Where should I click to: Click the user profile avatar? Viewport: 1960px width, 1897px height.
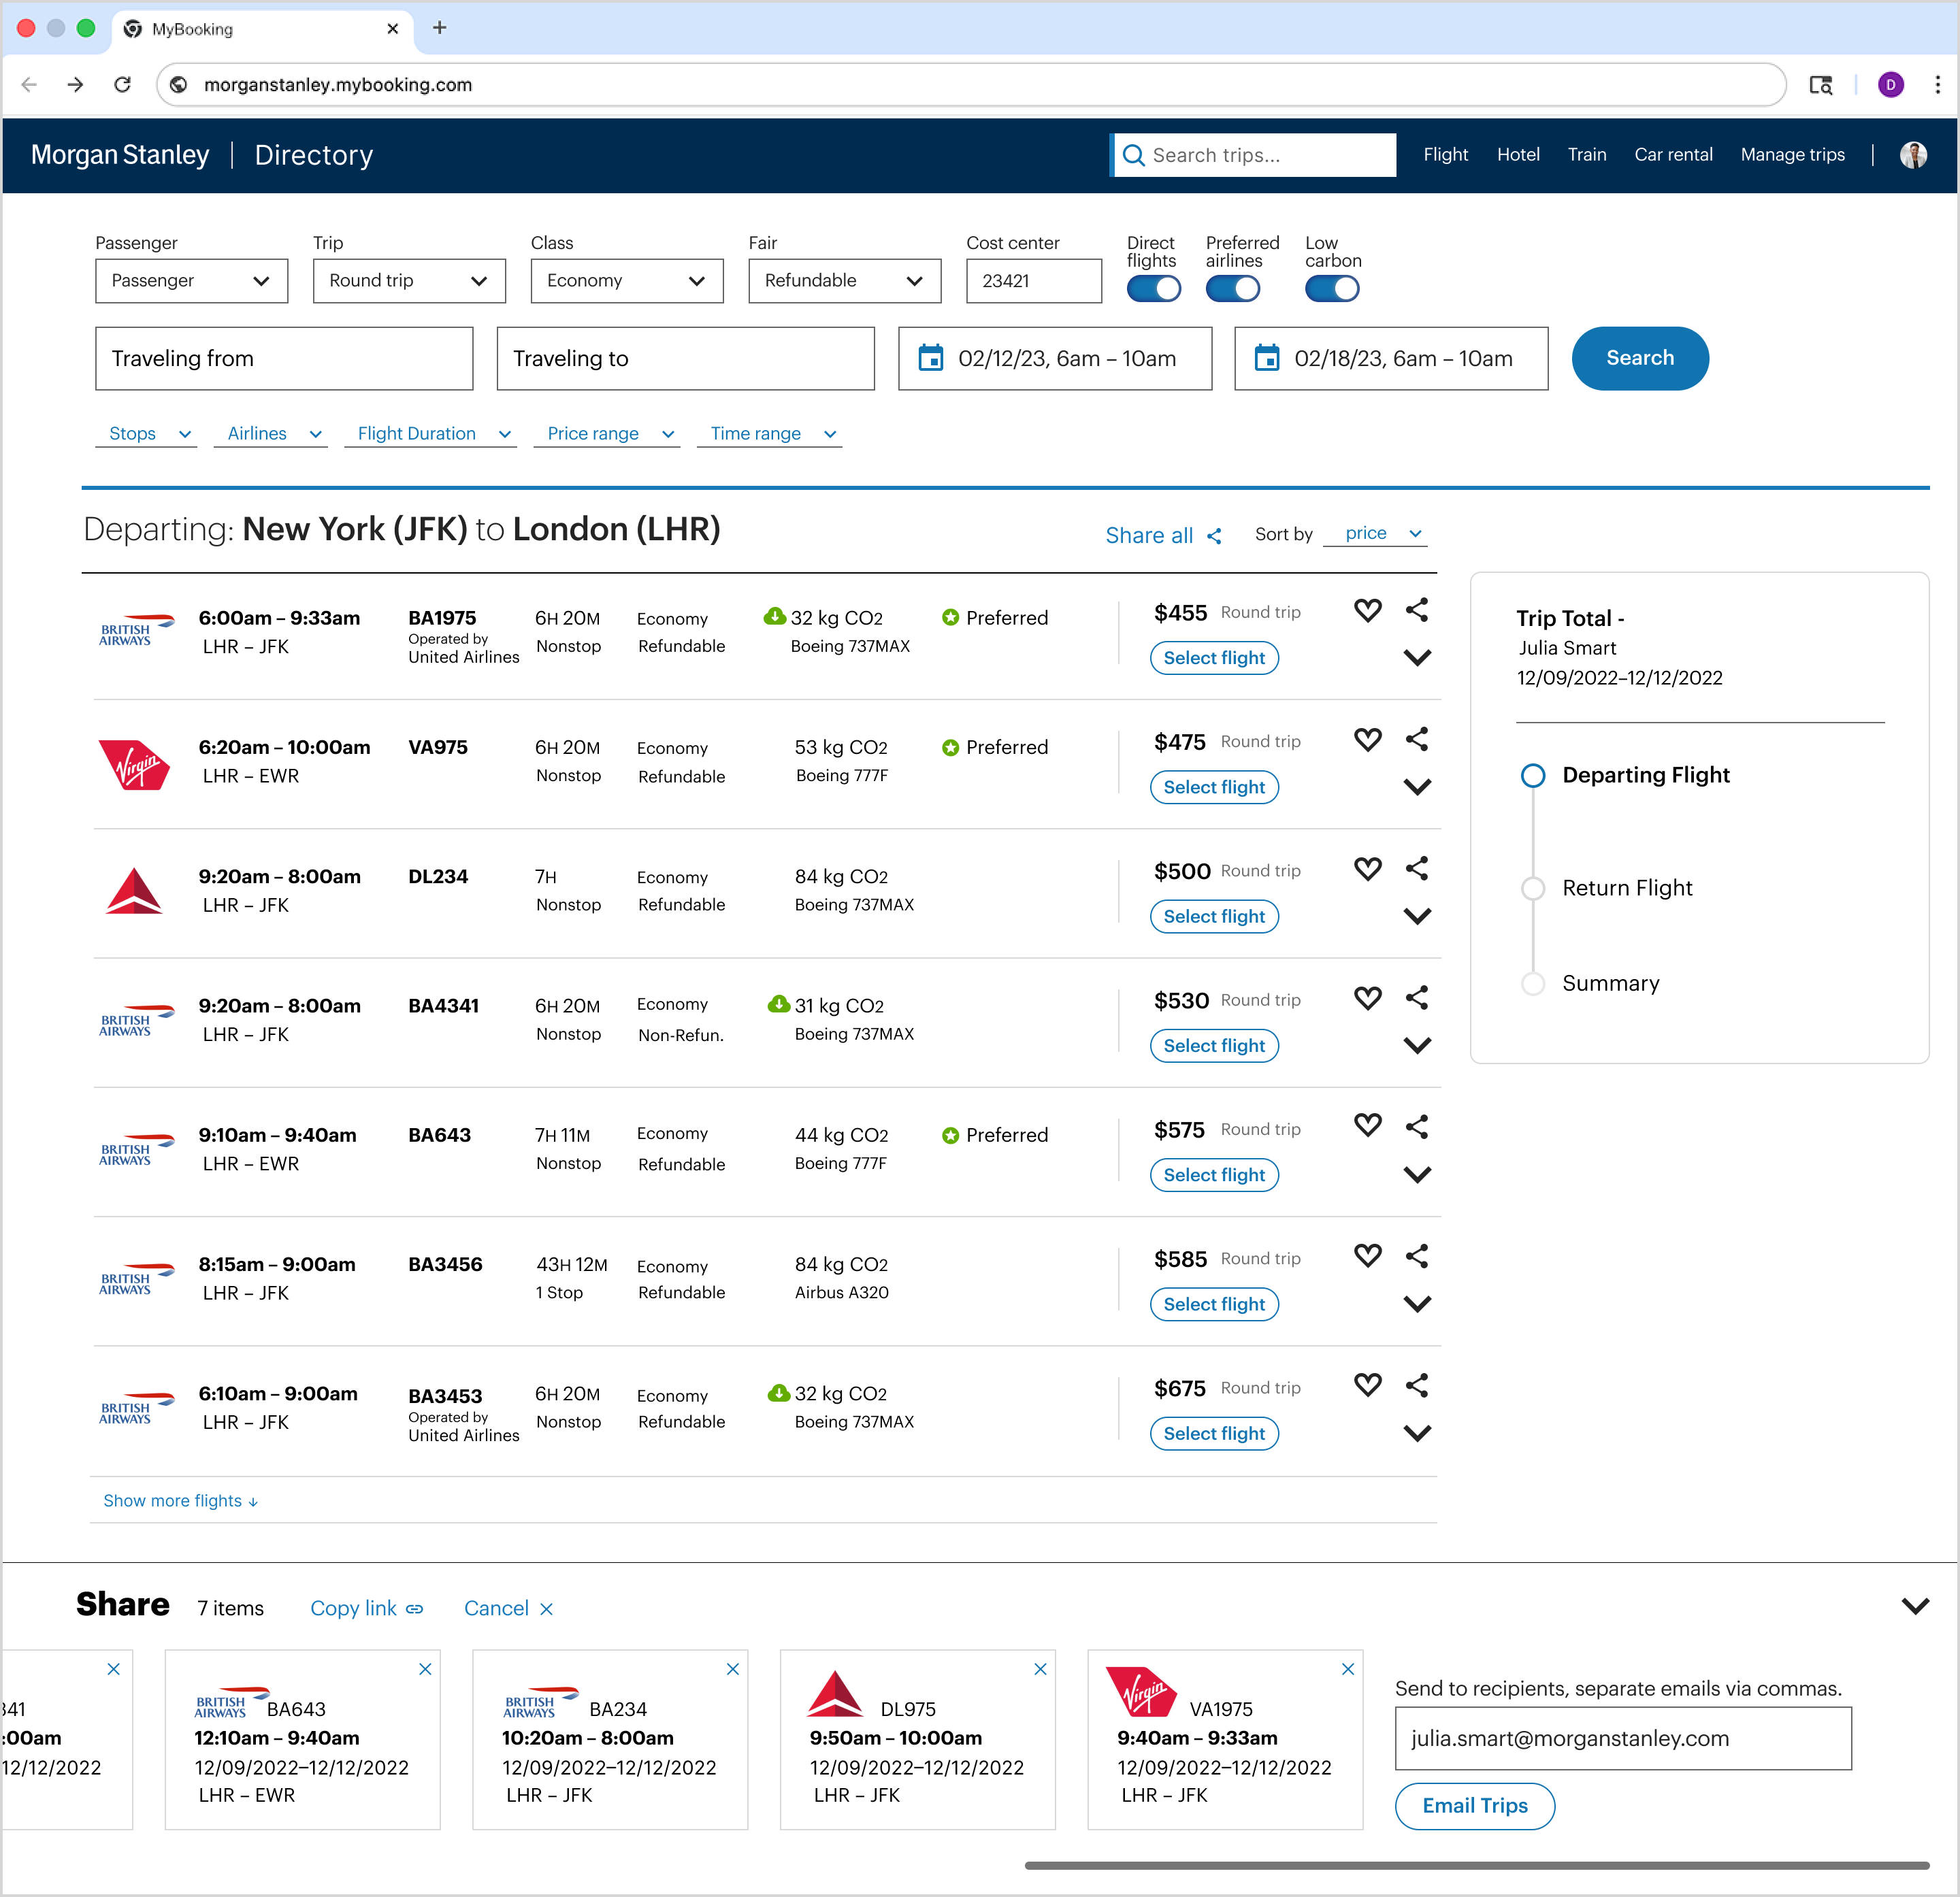coord(1912,155)
